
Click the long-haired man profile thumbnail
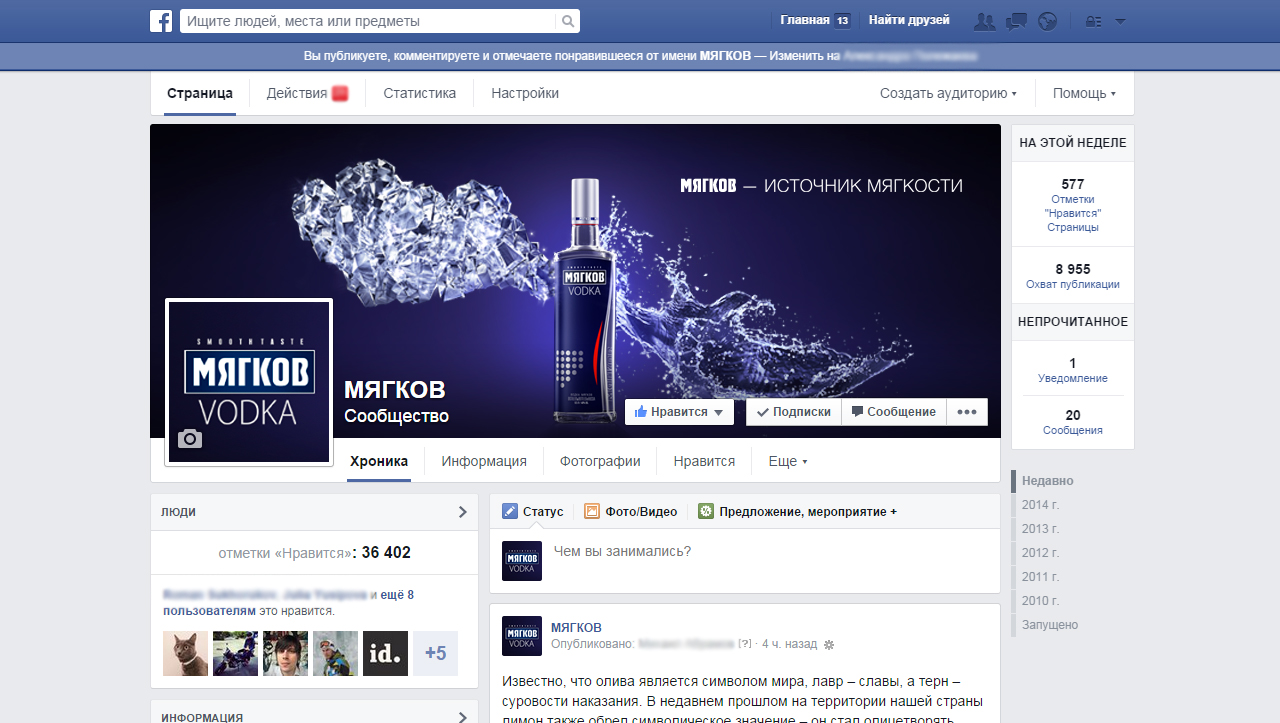285,653
